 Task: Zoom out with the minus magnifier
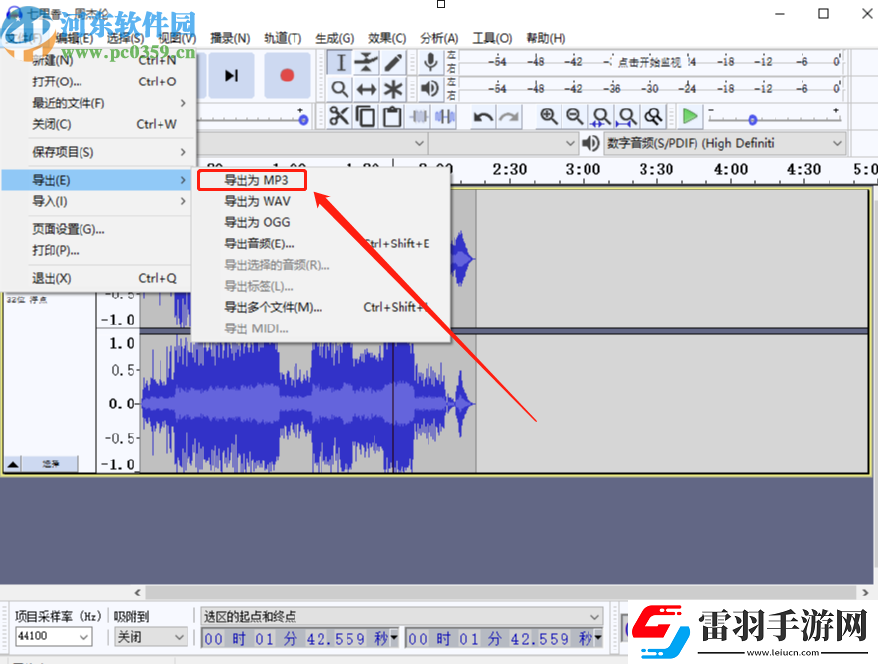click(x=575, y=116)
